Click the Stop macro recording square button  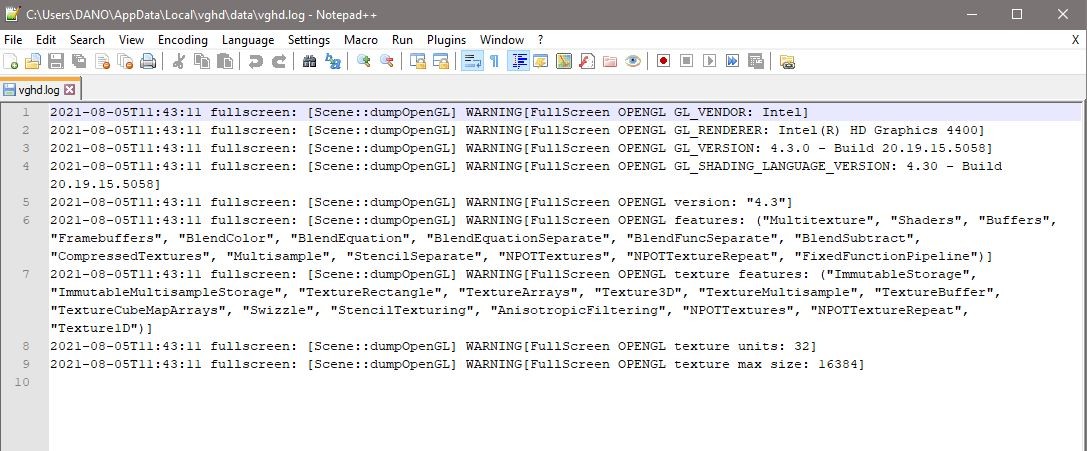[x=686, y=62]
